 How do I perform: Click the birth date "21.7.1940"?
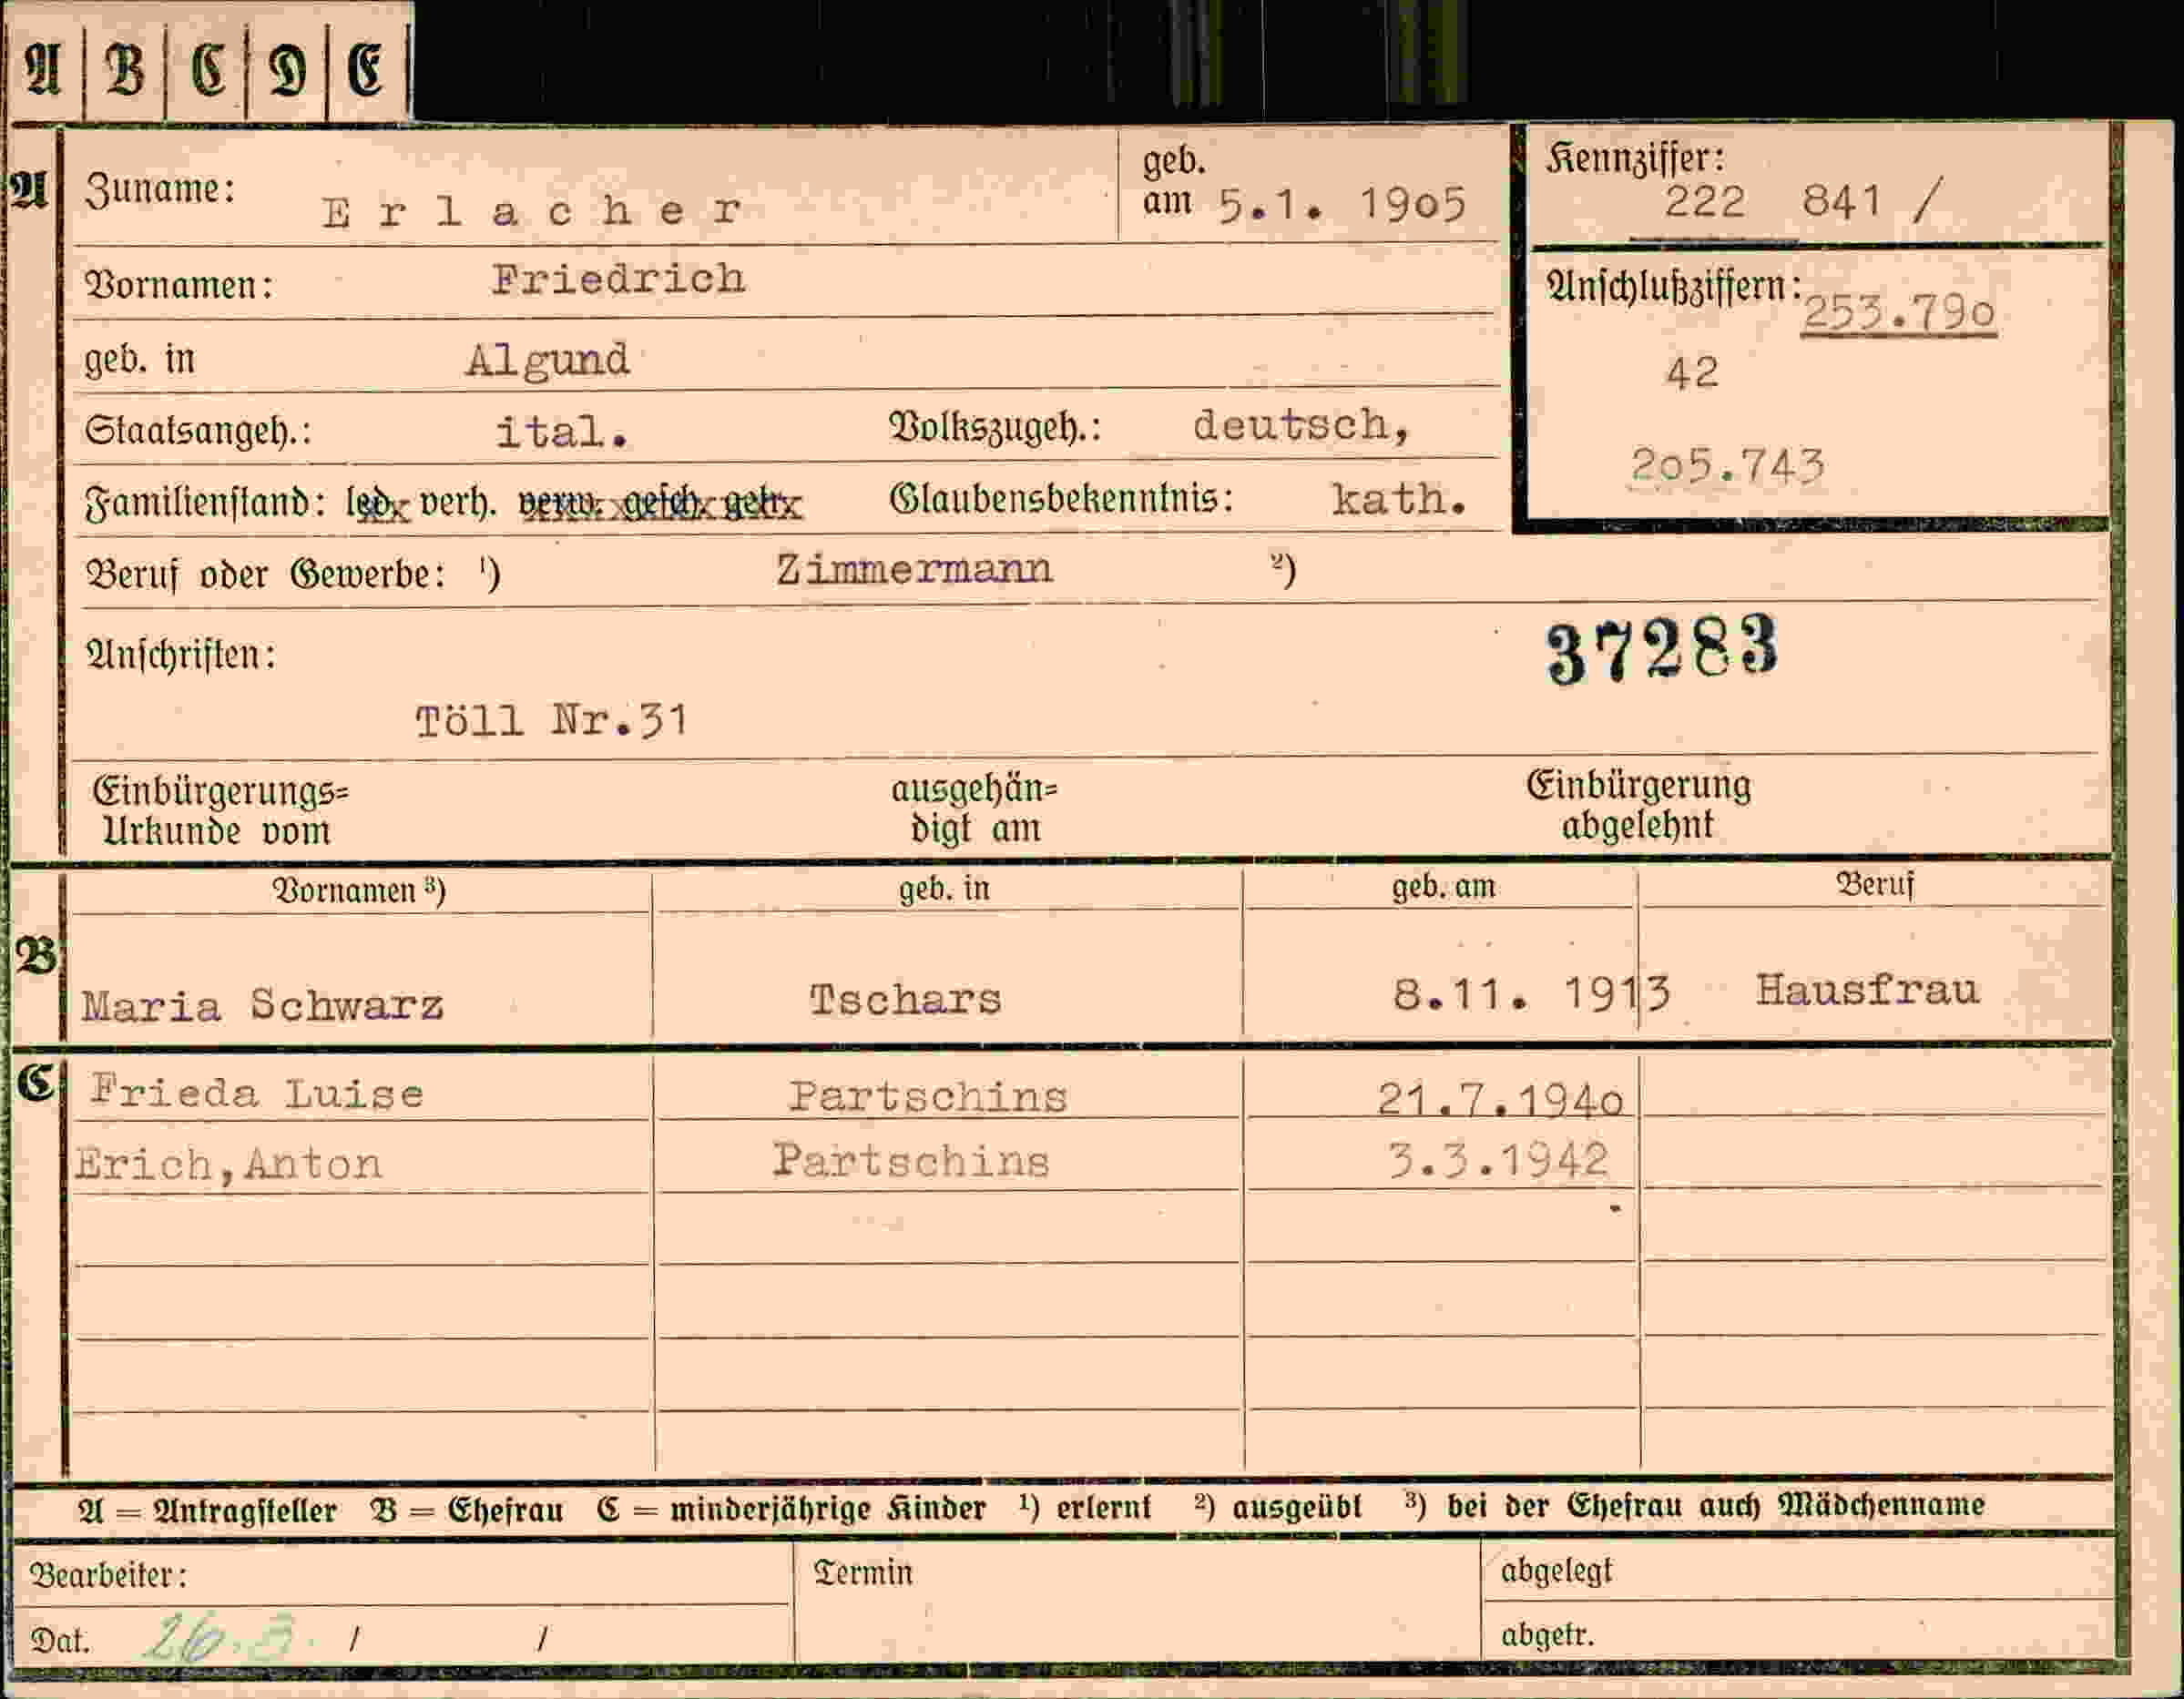click(x=1499, y=1100)
